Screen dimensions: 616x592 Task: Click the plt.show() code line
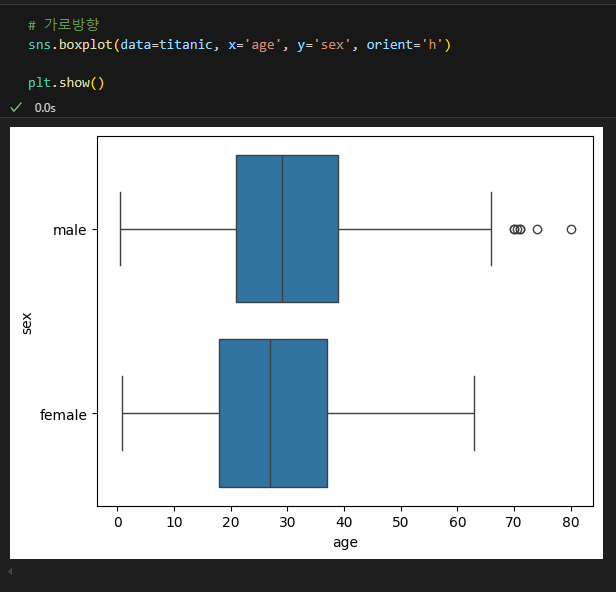pos(66,83)
